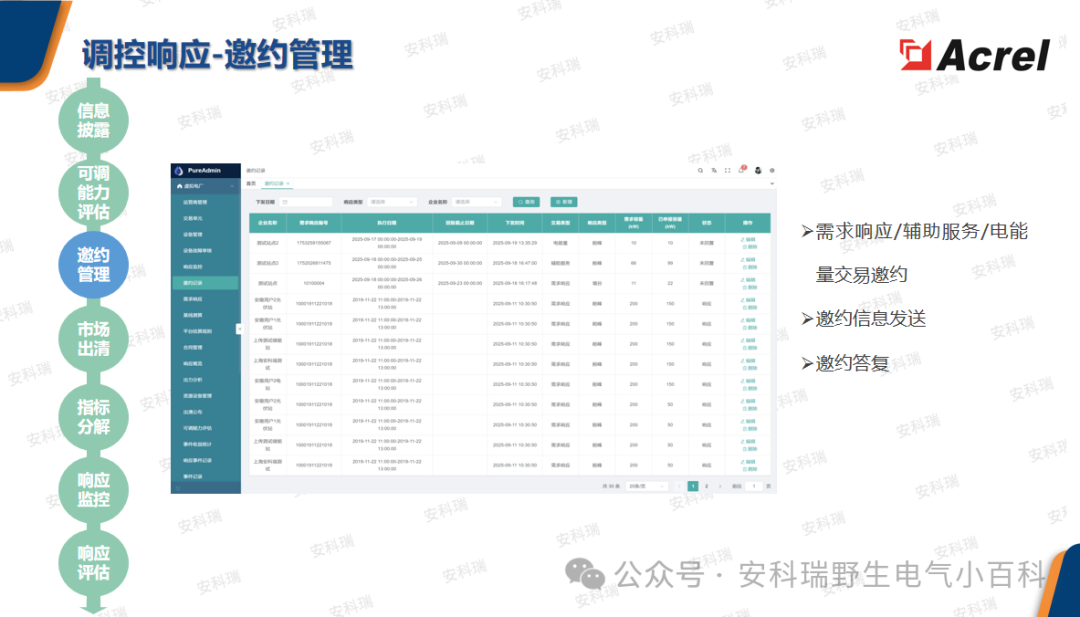
Task: Open 事件记录 in the sidebar
Action: coord(191,477)
